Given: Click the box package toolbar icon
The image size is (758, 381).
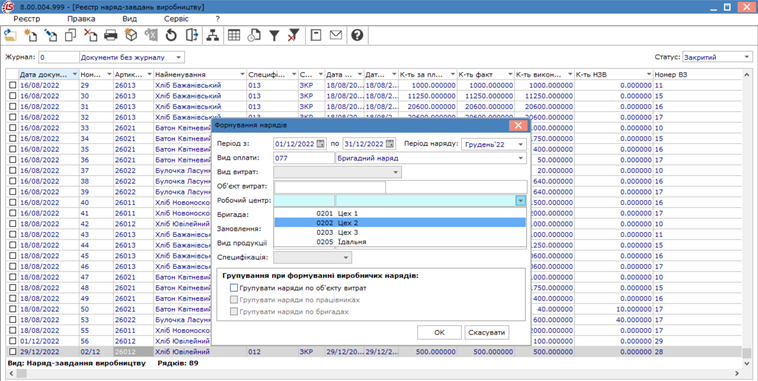Looking at the screenshot, I should click(x=131, y=35).
